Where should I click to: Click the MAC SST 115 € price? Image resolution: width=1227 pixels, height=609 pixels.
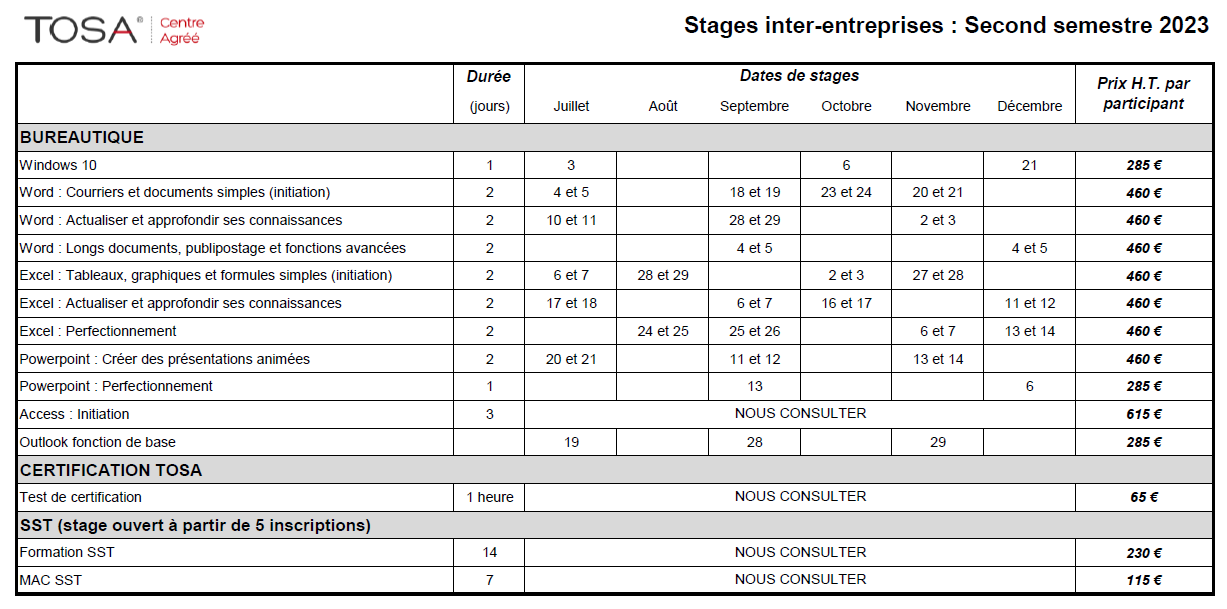[x=1144, y=580]
